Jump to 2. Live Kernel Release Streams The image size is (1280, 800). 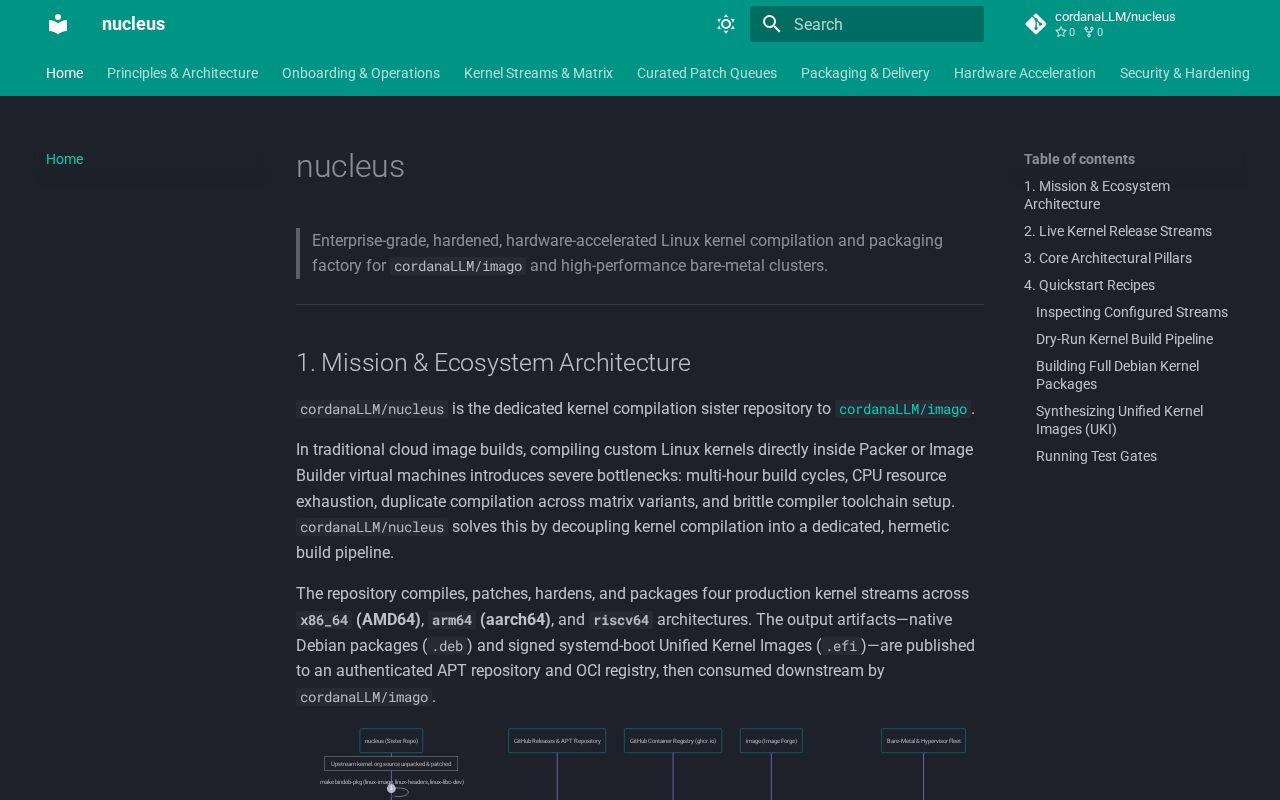1118,231
